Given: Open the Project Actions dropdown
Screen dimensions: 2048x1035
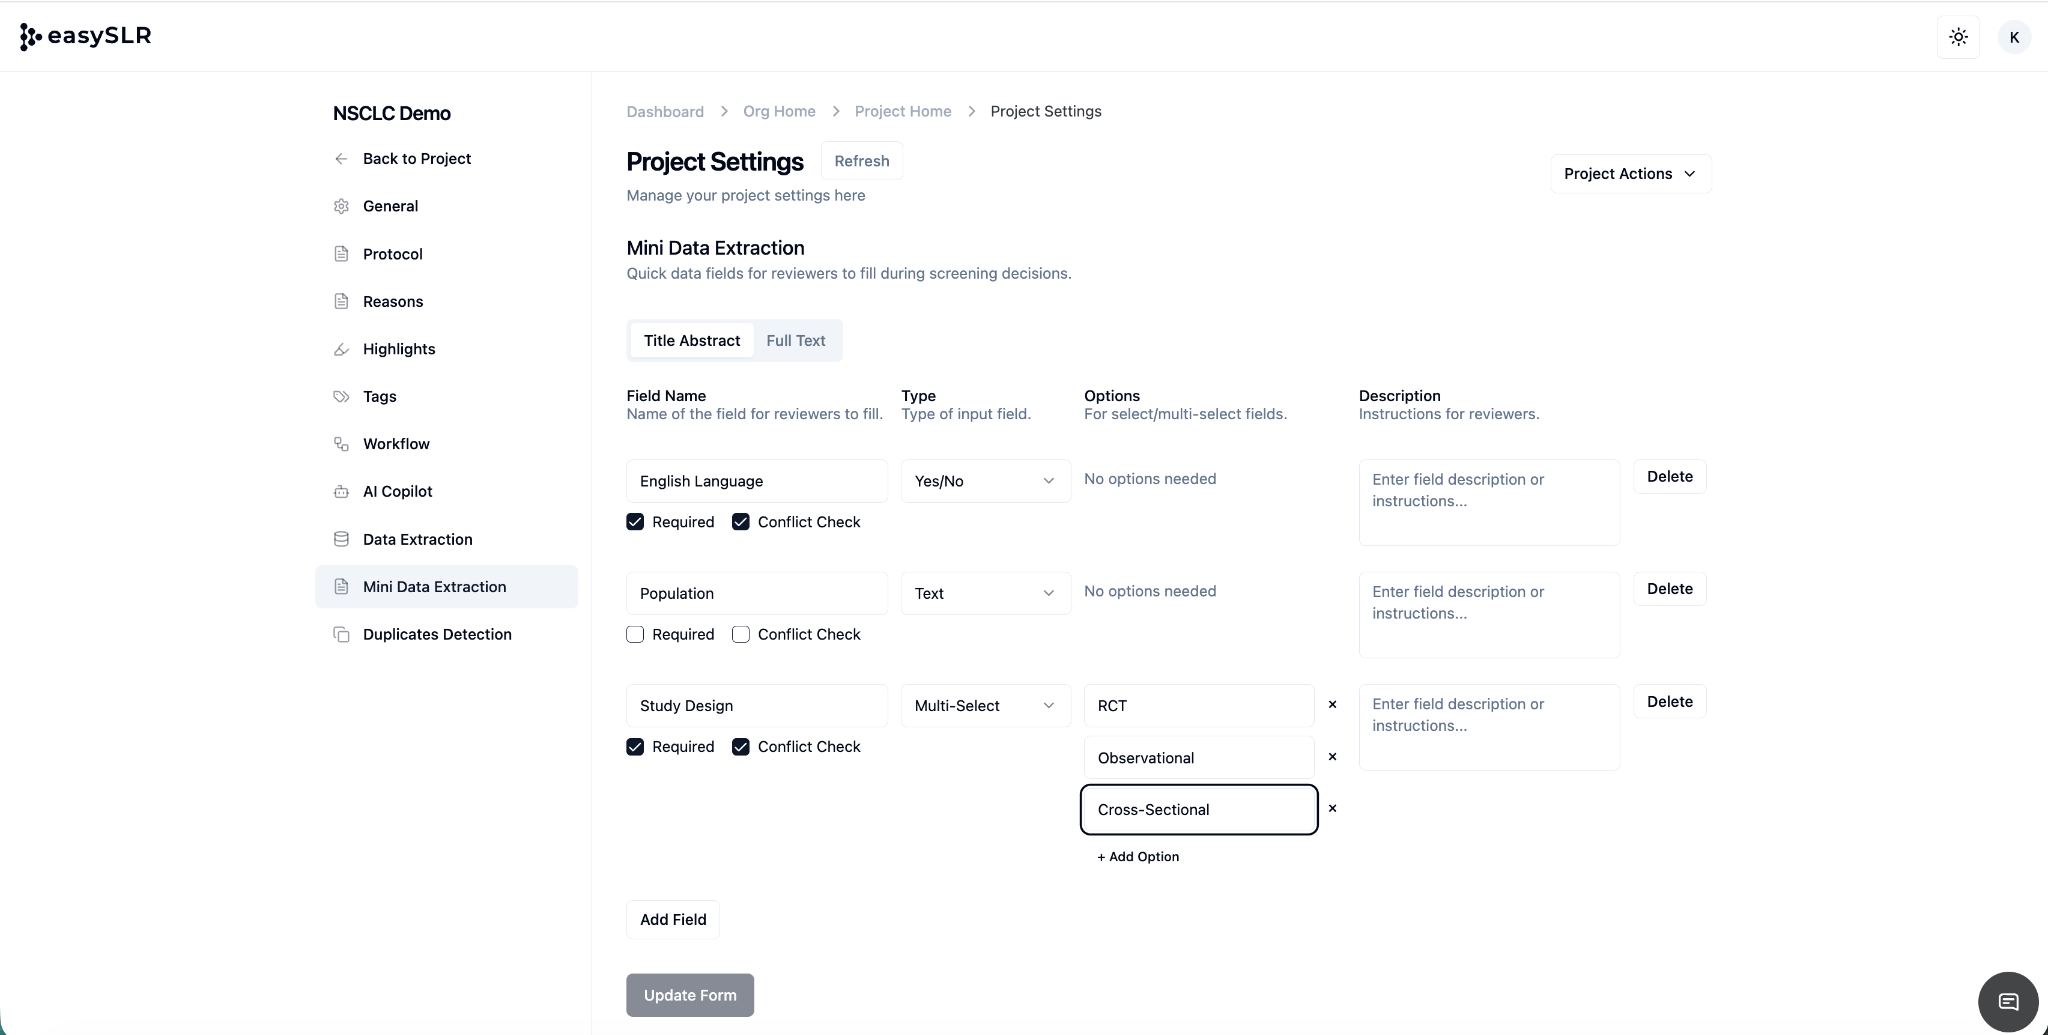Looking at the screenshot, I should (1630, 174).
